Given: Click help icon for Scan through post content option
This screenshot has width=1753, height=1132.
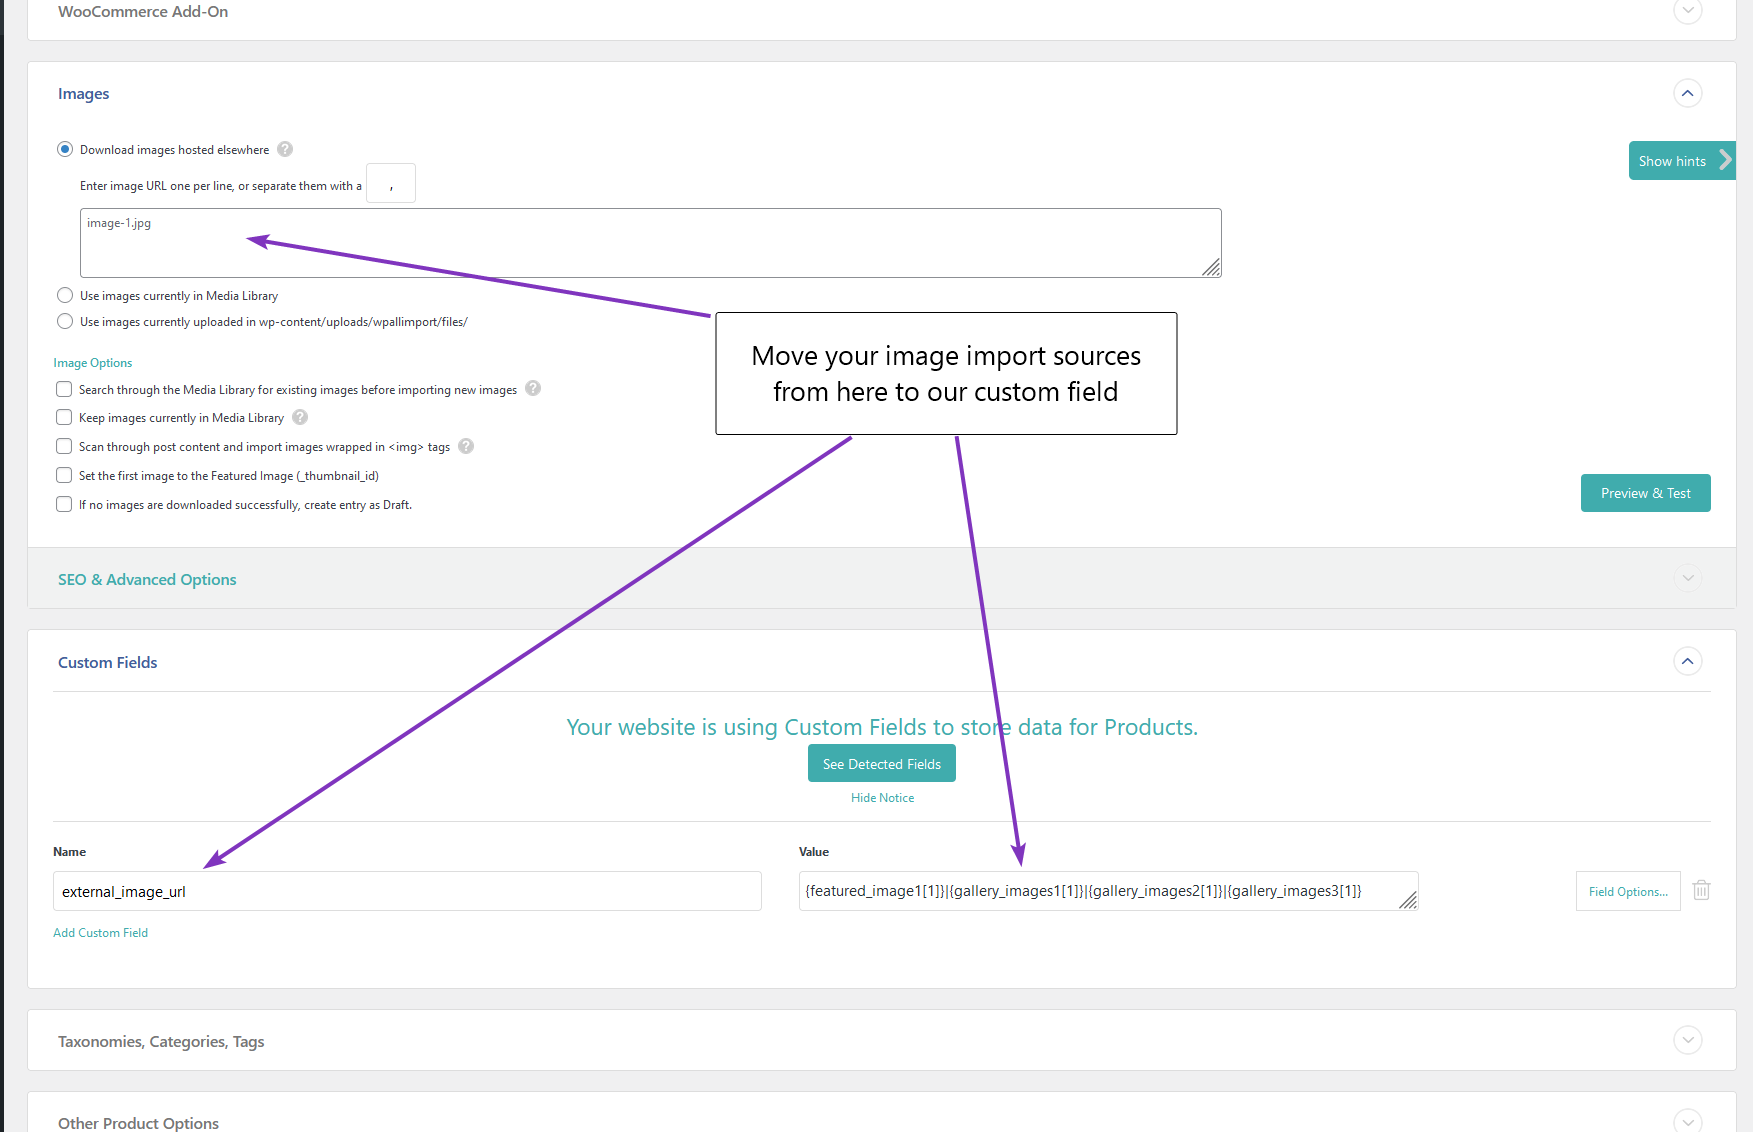Looking at the screenshot, I should tap(466, 446).
